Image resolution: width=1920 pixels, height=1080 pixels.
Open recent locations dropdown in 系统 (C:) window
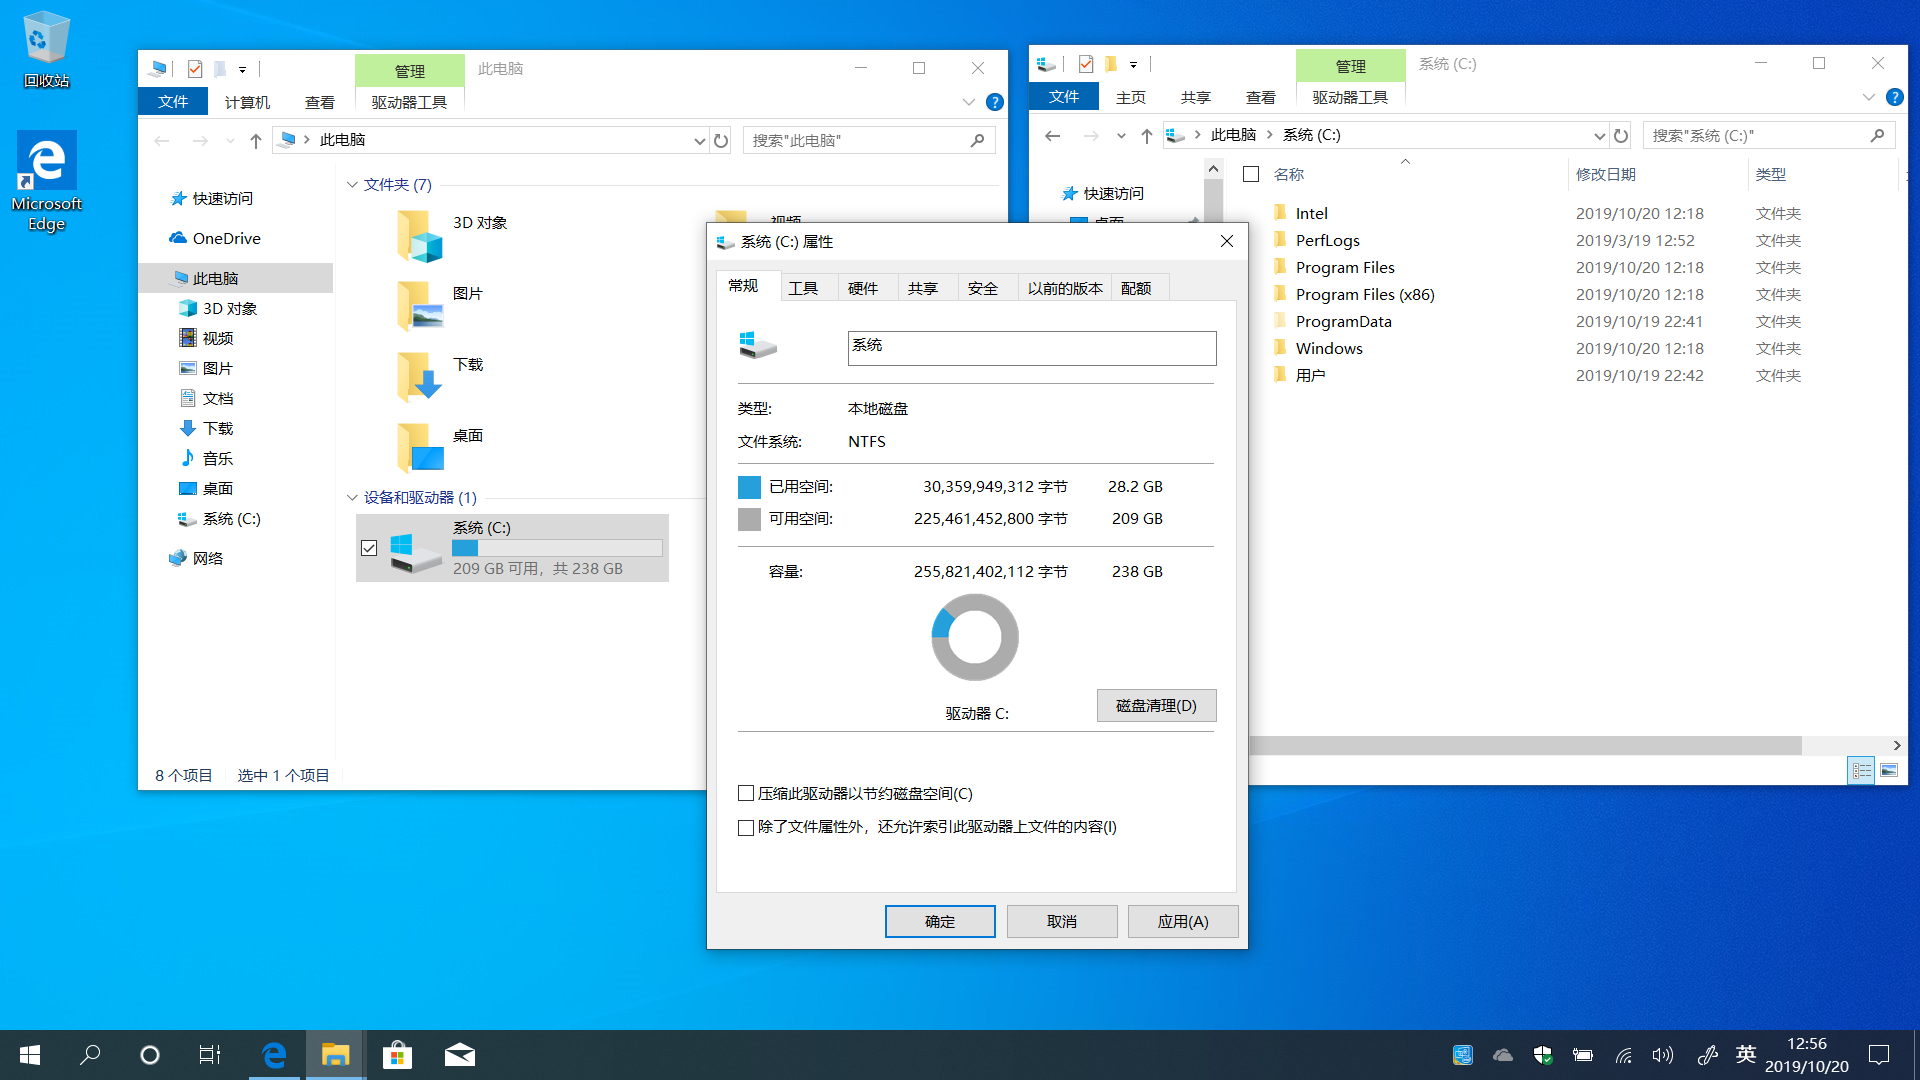[x=1121, y=136]
